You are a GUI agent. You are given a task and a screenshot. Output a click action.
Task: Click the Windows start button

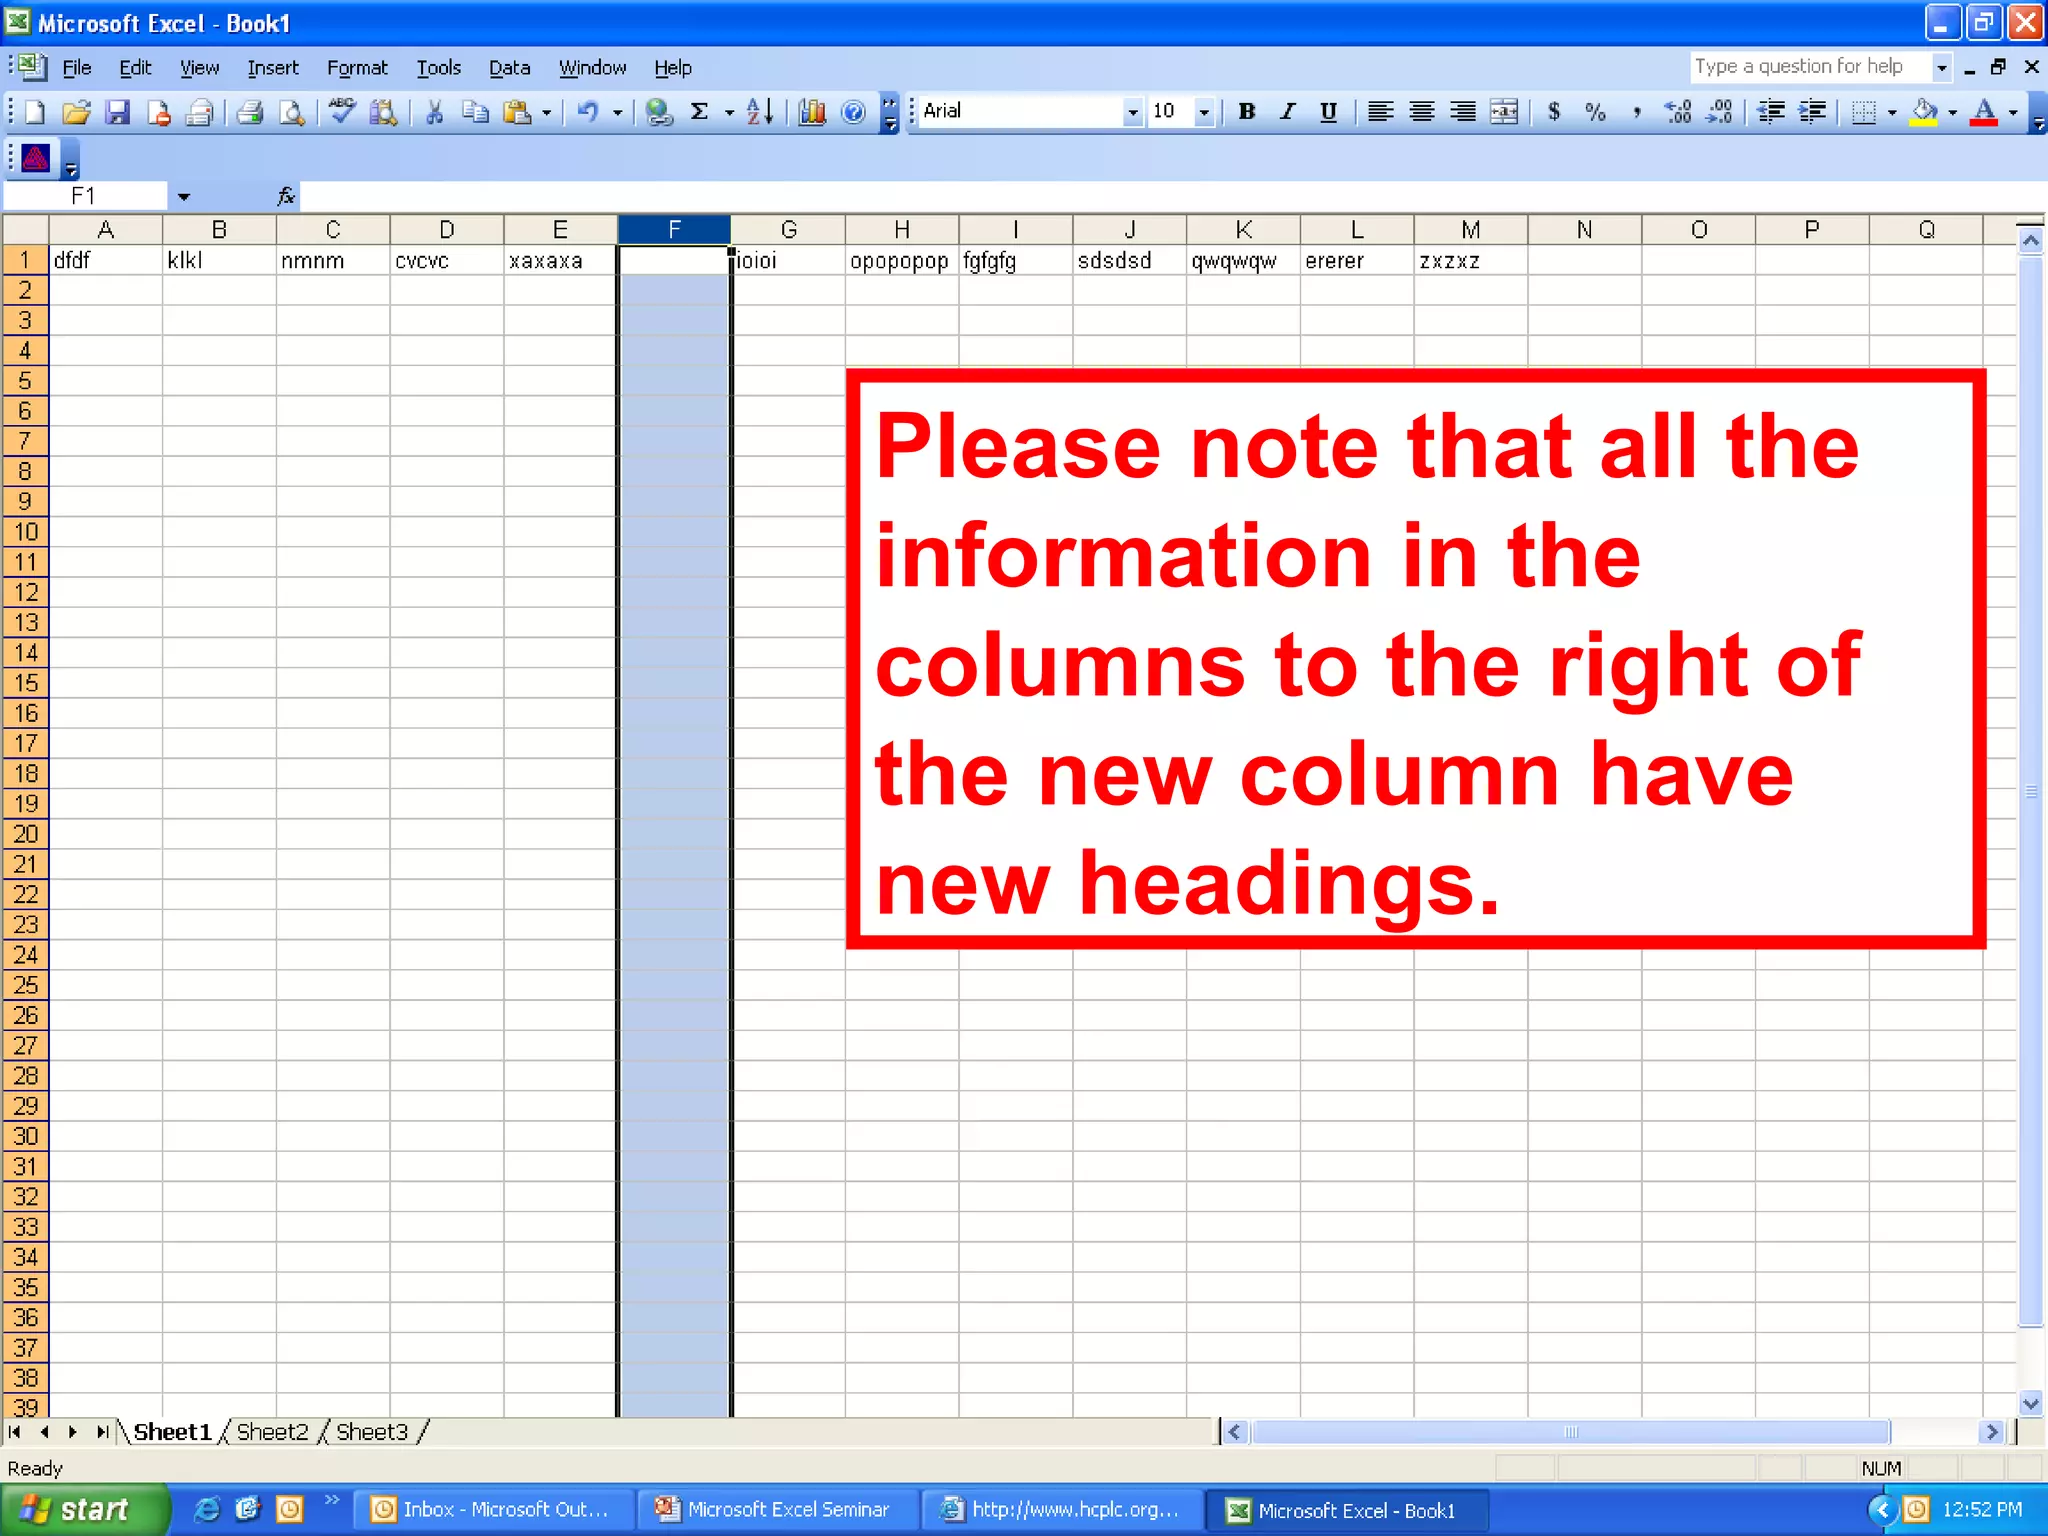84,1509
